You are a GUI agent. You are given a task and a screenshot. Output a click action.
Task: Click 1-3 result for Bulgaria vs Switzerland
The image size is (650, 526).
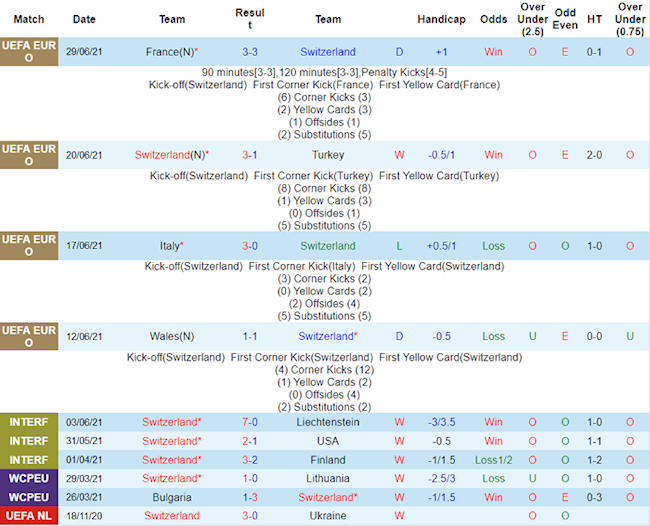click(x=250, y=497)
